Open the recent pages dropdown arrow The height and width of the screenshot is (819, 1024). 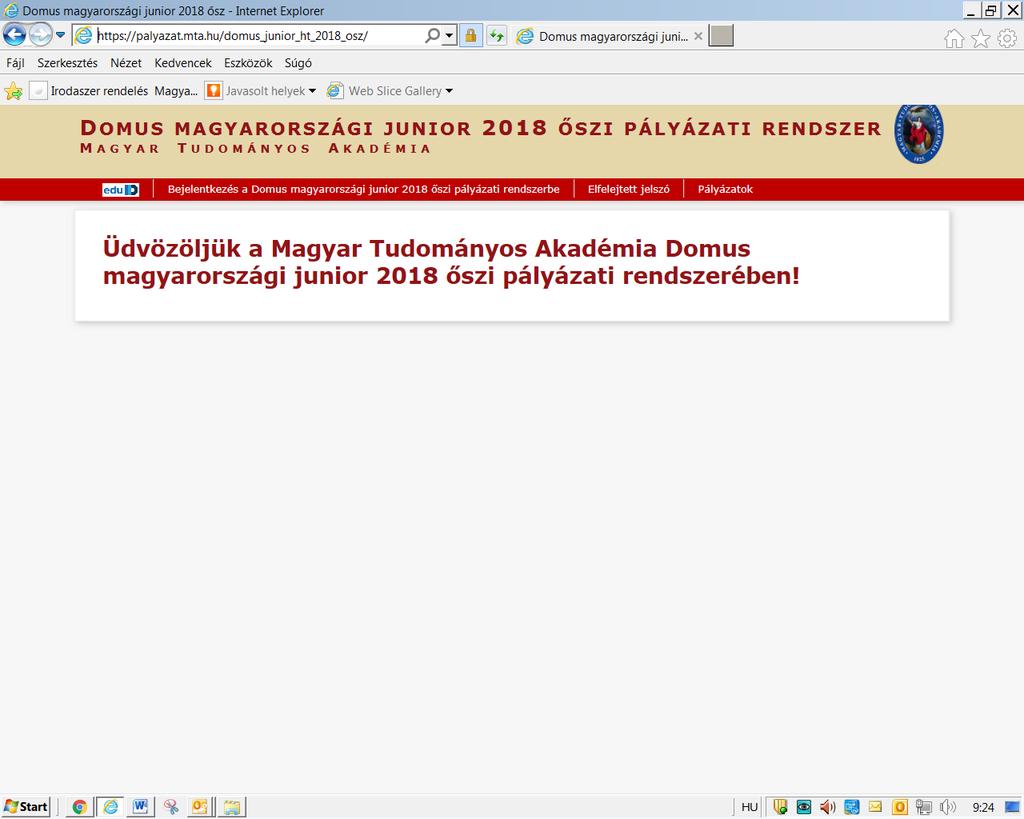(61, 35)
